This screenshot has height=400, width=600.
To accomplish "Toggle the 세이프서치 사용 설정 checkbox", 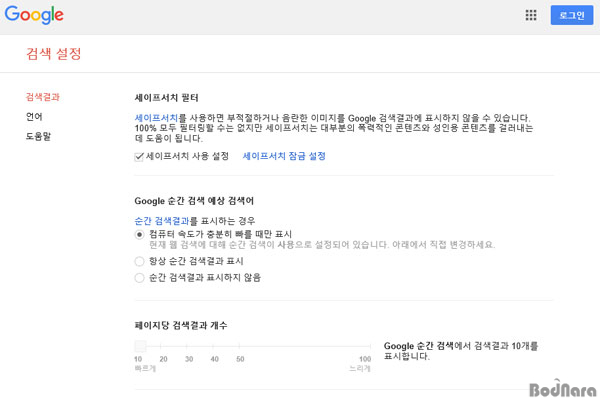I will click(139, 157).
